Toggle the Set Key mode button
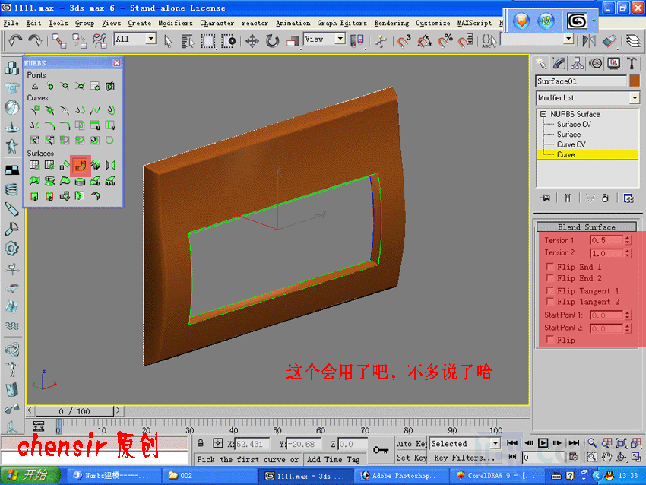646x485 pixels. pyautogui.click(x=411, y=458)
